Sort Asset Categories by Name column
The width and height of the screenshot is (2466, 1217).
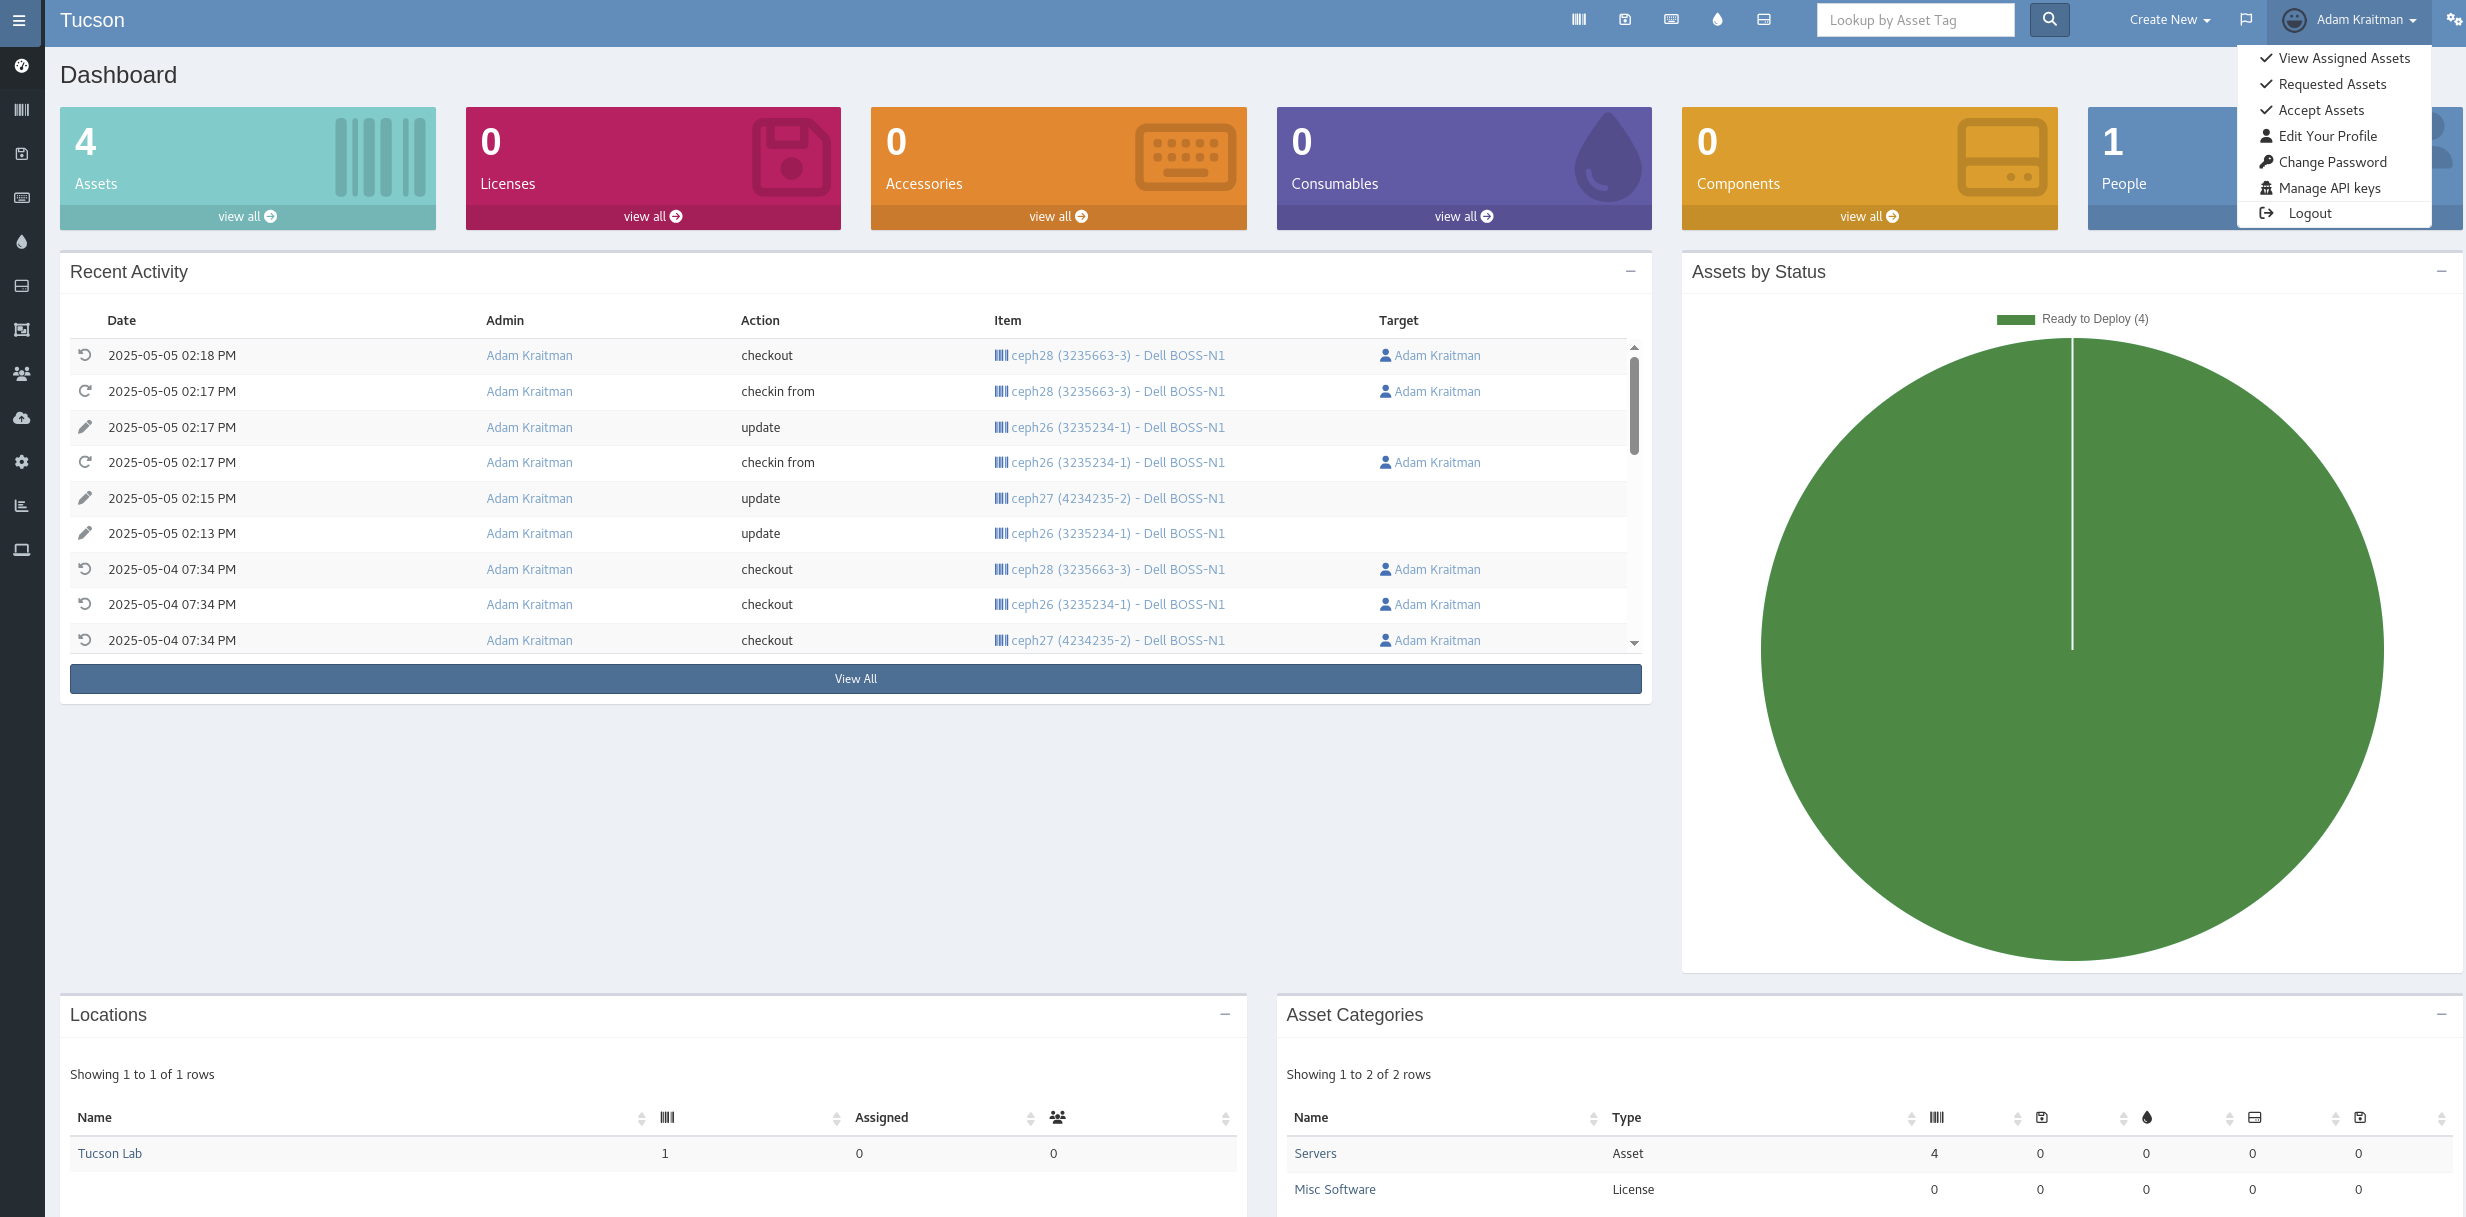coord(1311,1118)
